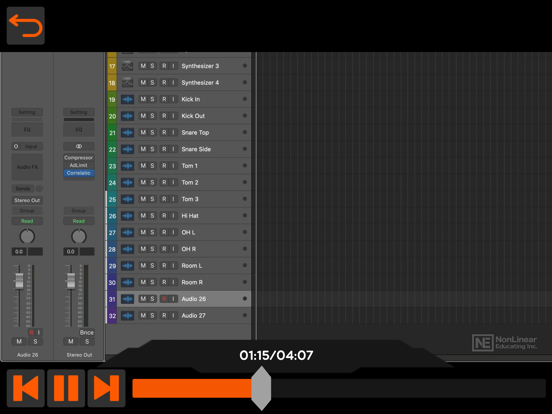Open Read automation mode on Audio 26 strip
Viewport: 552px width, 414px height.
tap(27, 221)
